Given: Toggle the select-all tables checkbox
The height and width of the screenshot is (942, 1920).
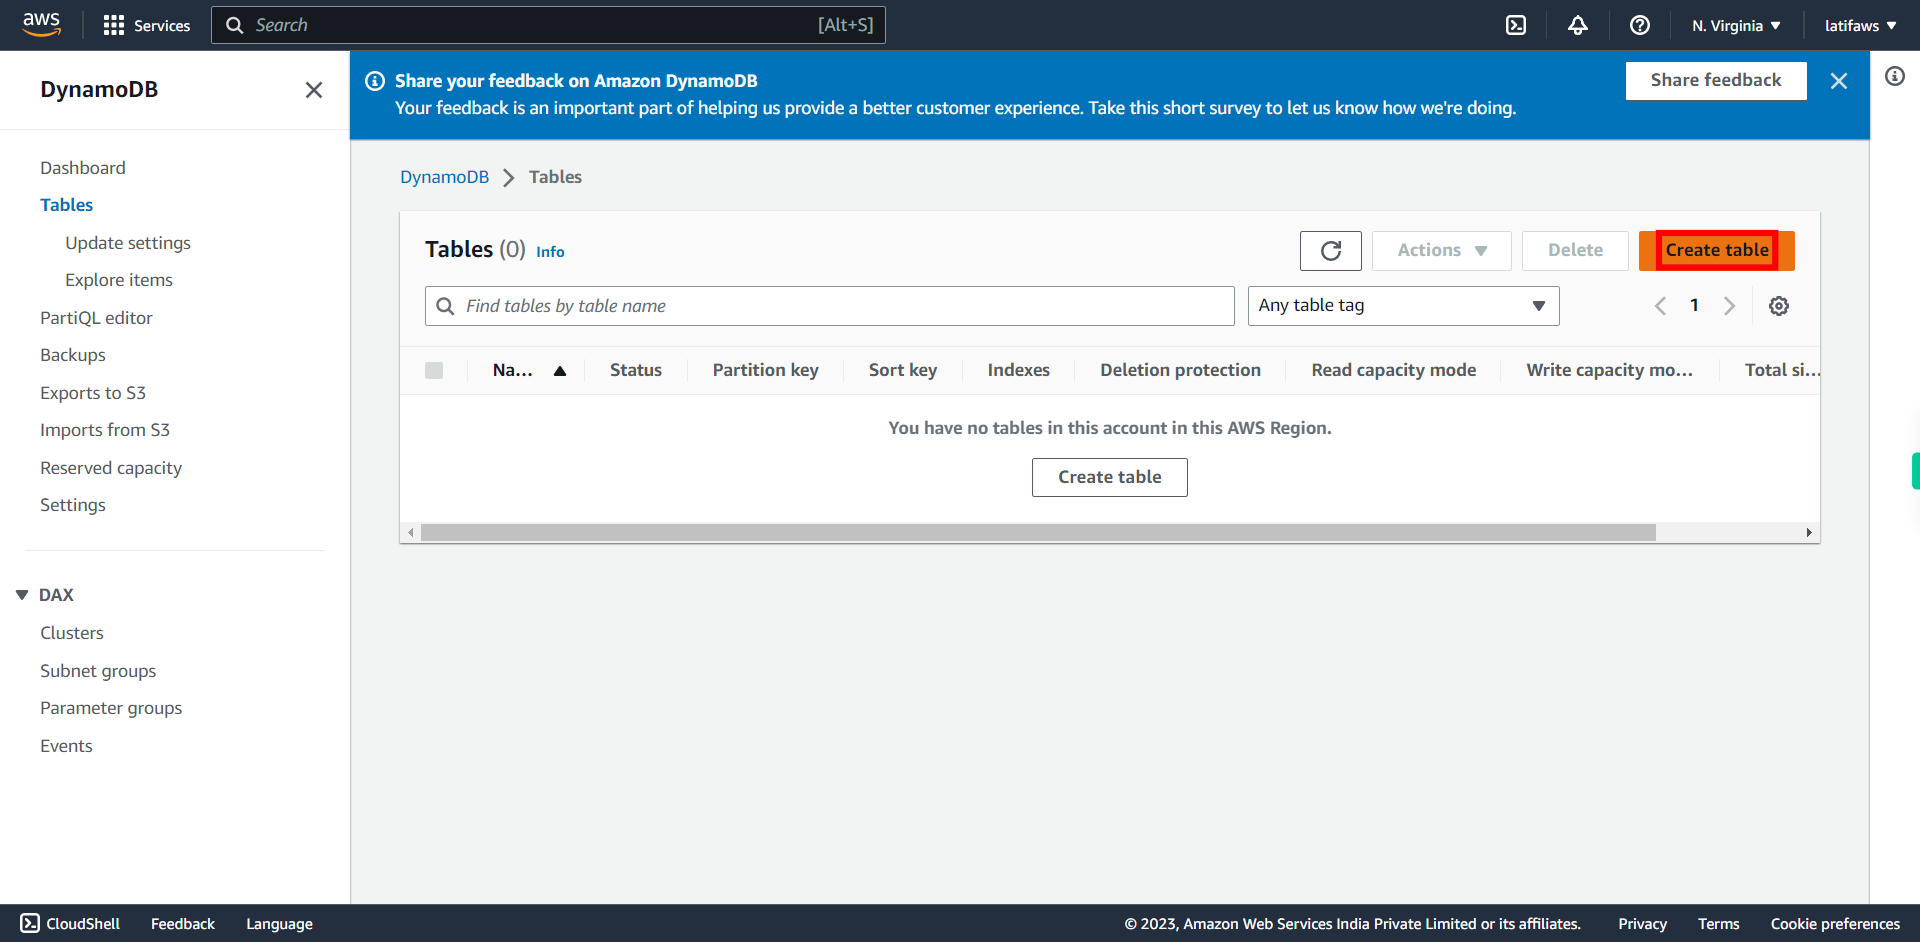Looking at the screenshot, I should click(434, 370).
